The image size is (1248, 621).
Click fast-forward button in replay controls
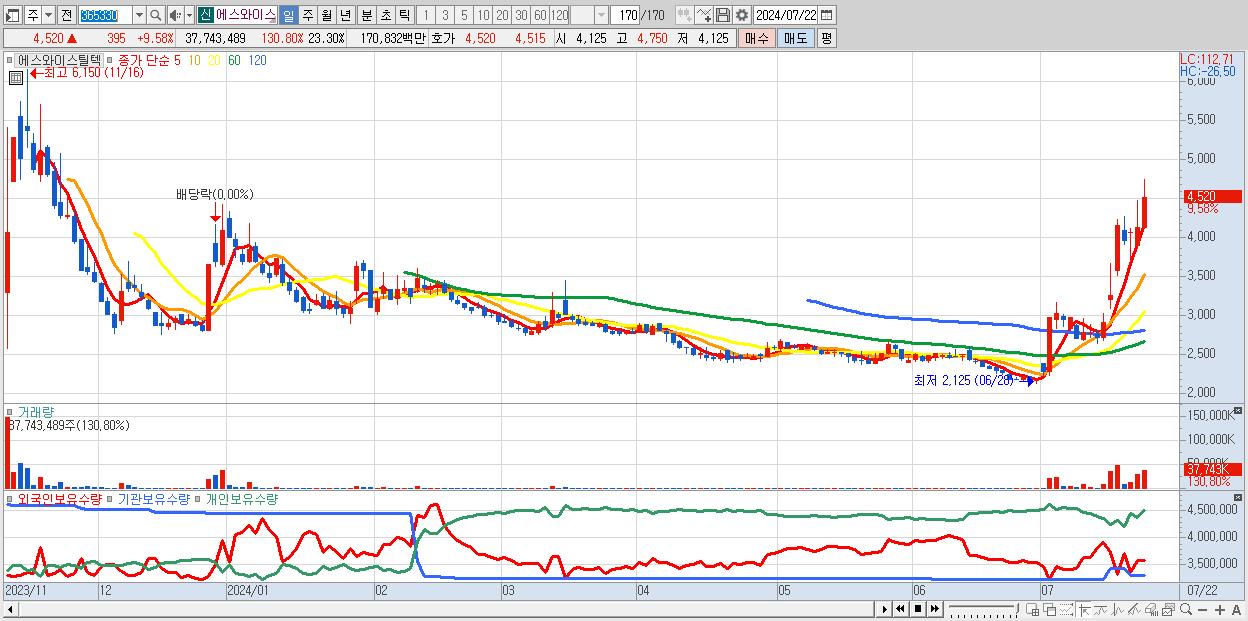[935, 608]
